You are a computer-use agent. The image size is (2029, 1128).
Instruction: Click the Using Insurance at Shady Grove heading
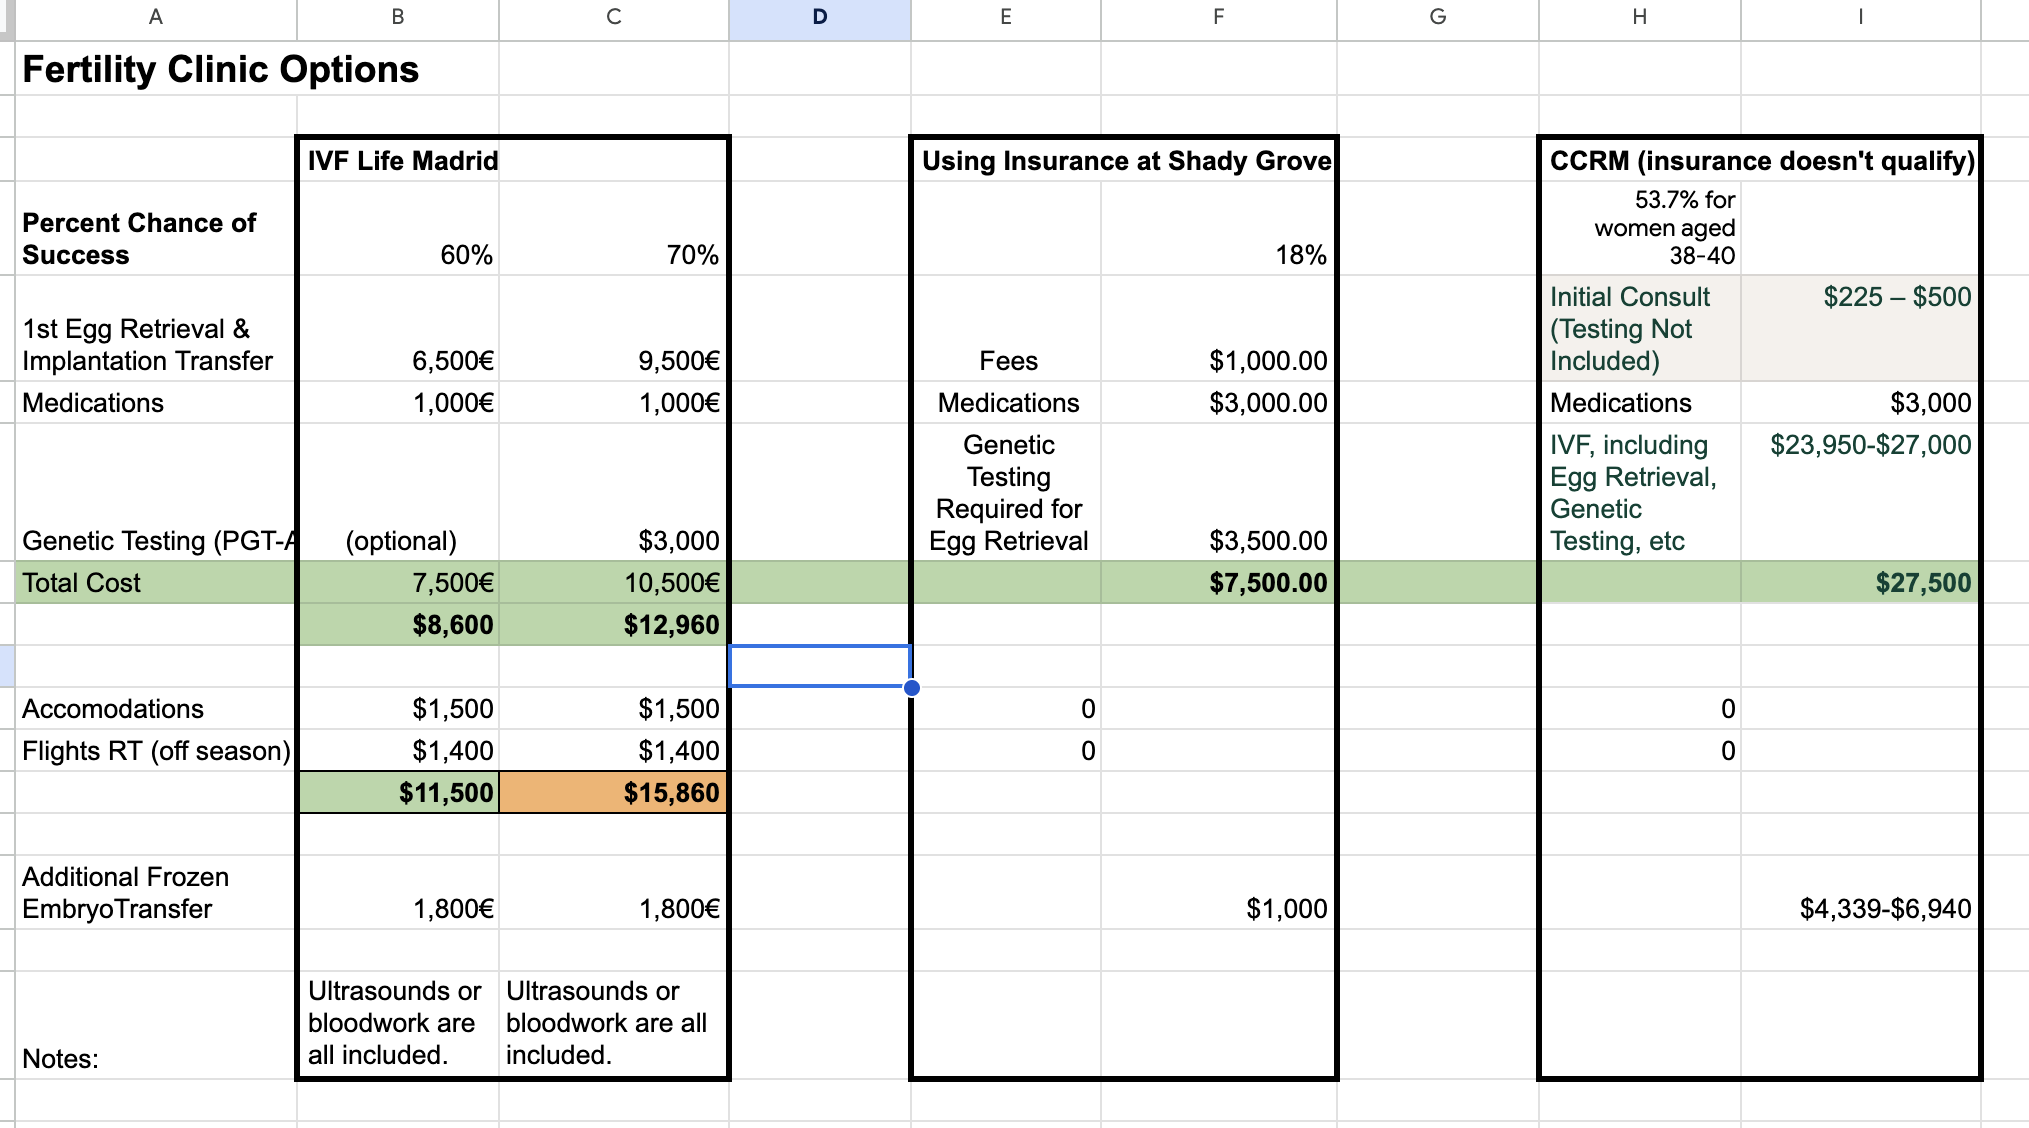click(x=1124, y=161)
